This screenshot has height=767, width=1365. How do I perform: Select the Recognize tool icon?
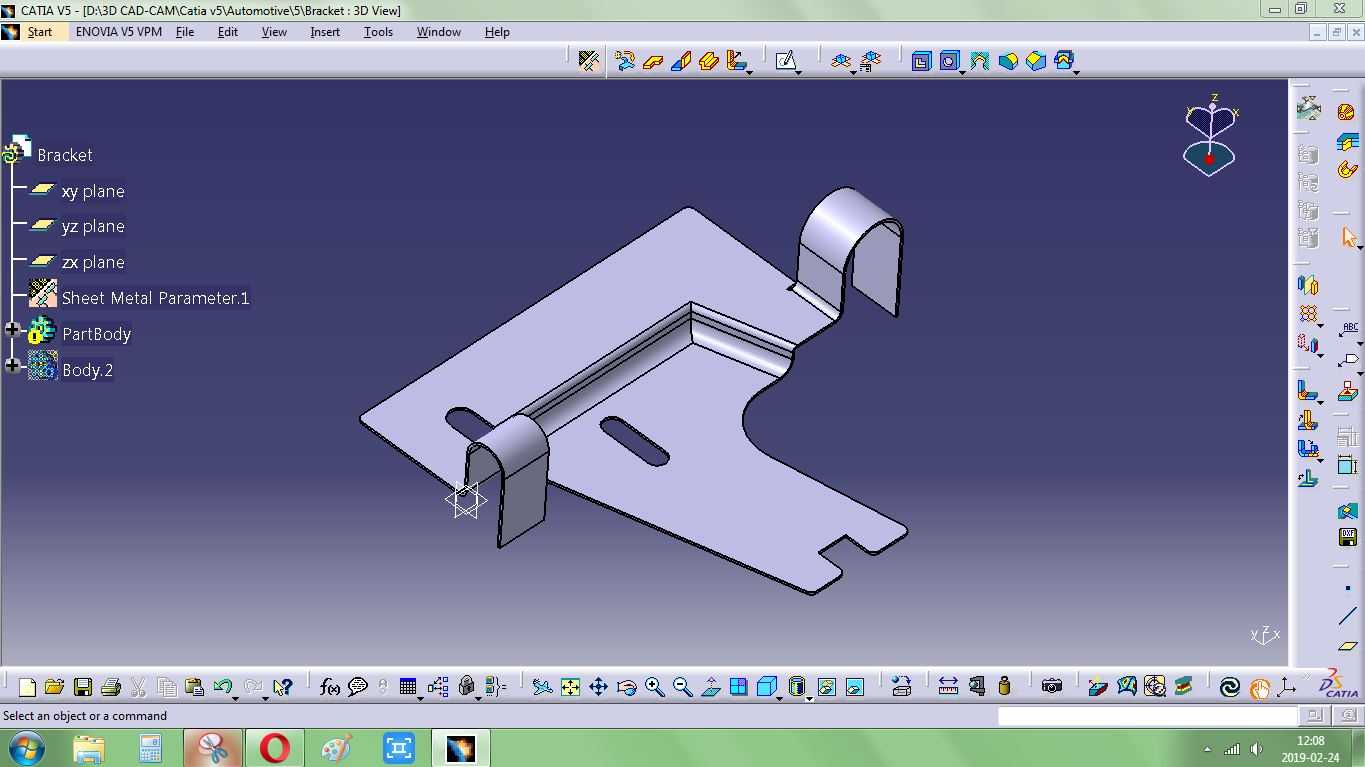click(625, 61)
